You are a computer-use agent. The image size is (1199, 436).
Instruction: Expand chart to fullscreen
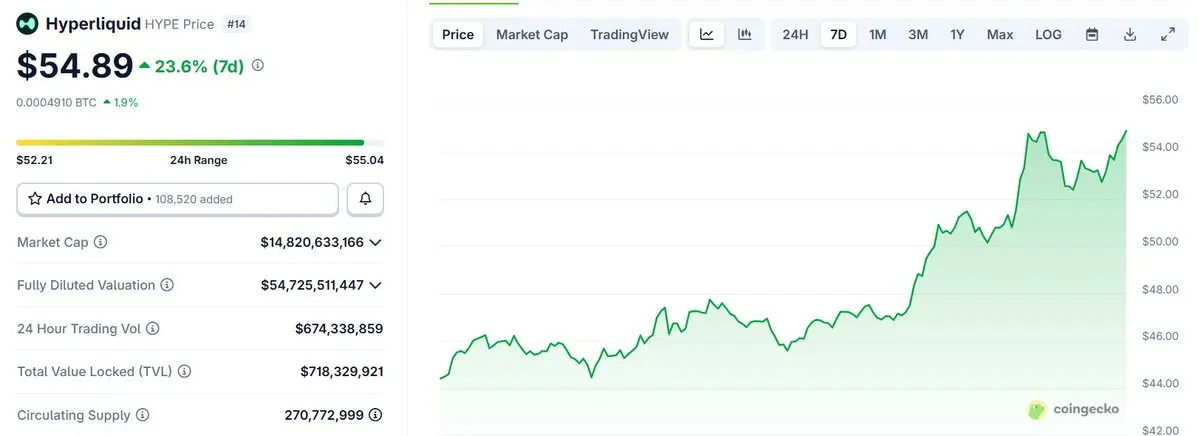(1168, 34)
